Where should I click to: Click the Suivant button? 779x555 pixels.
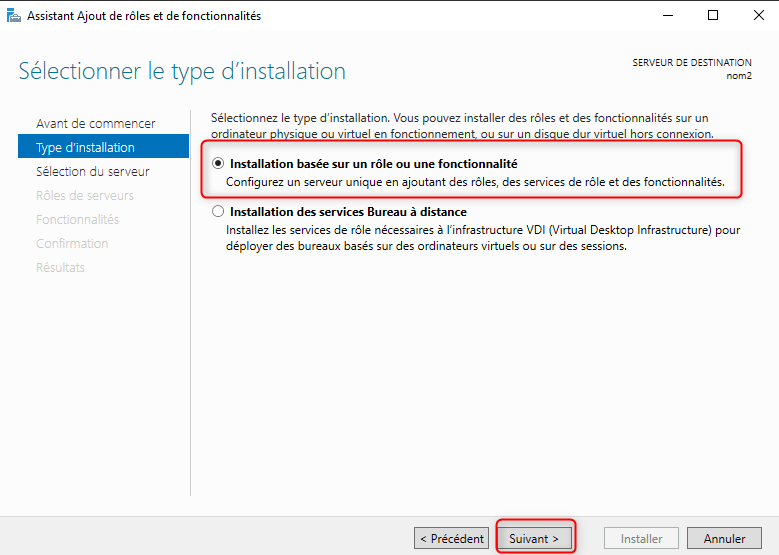click(x=534, y=539)
